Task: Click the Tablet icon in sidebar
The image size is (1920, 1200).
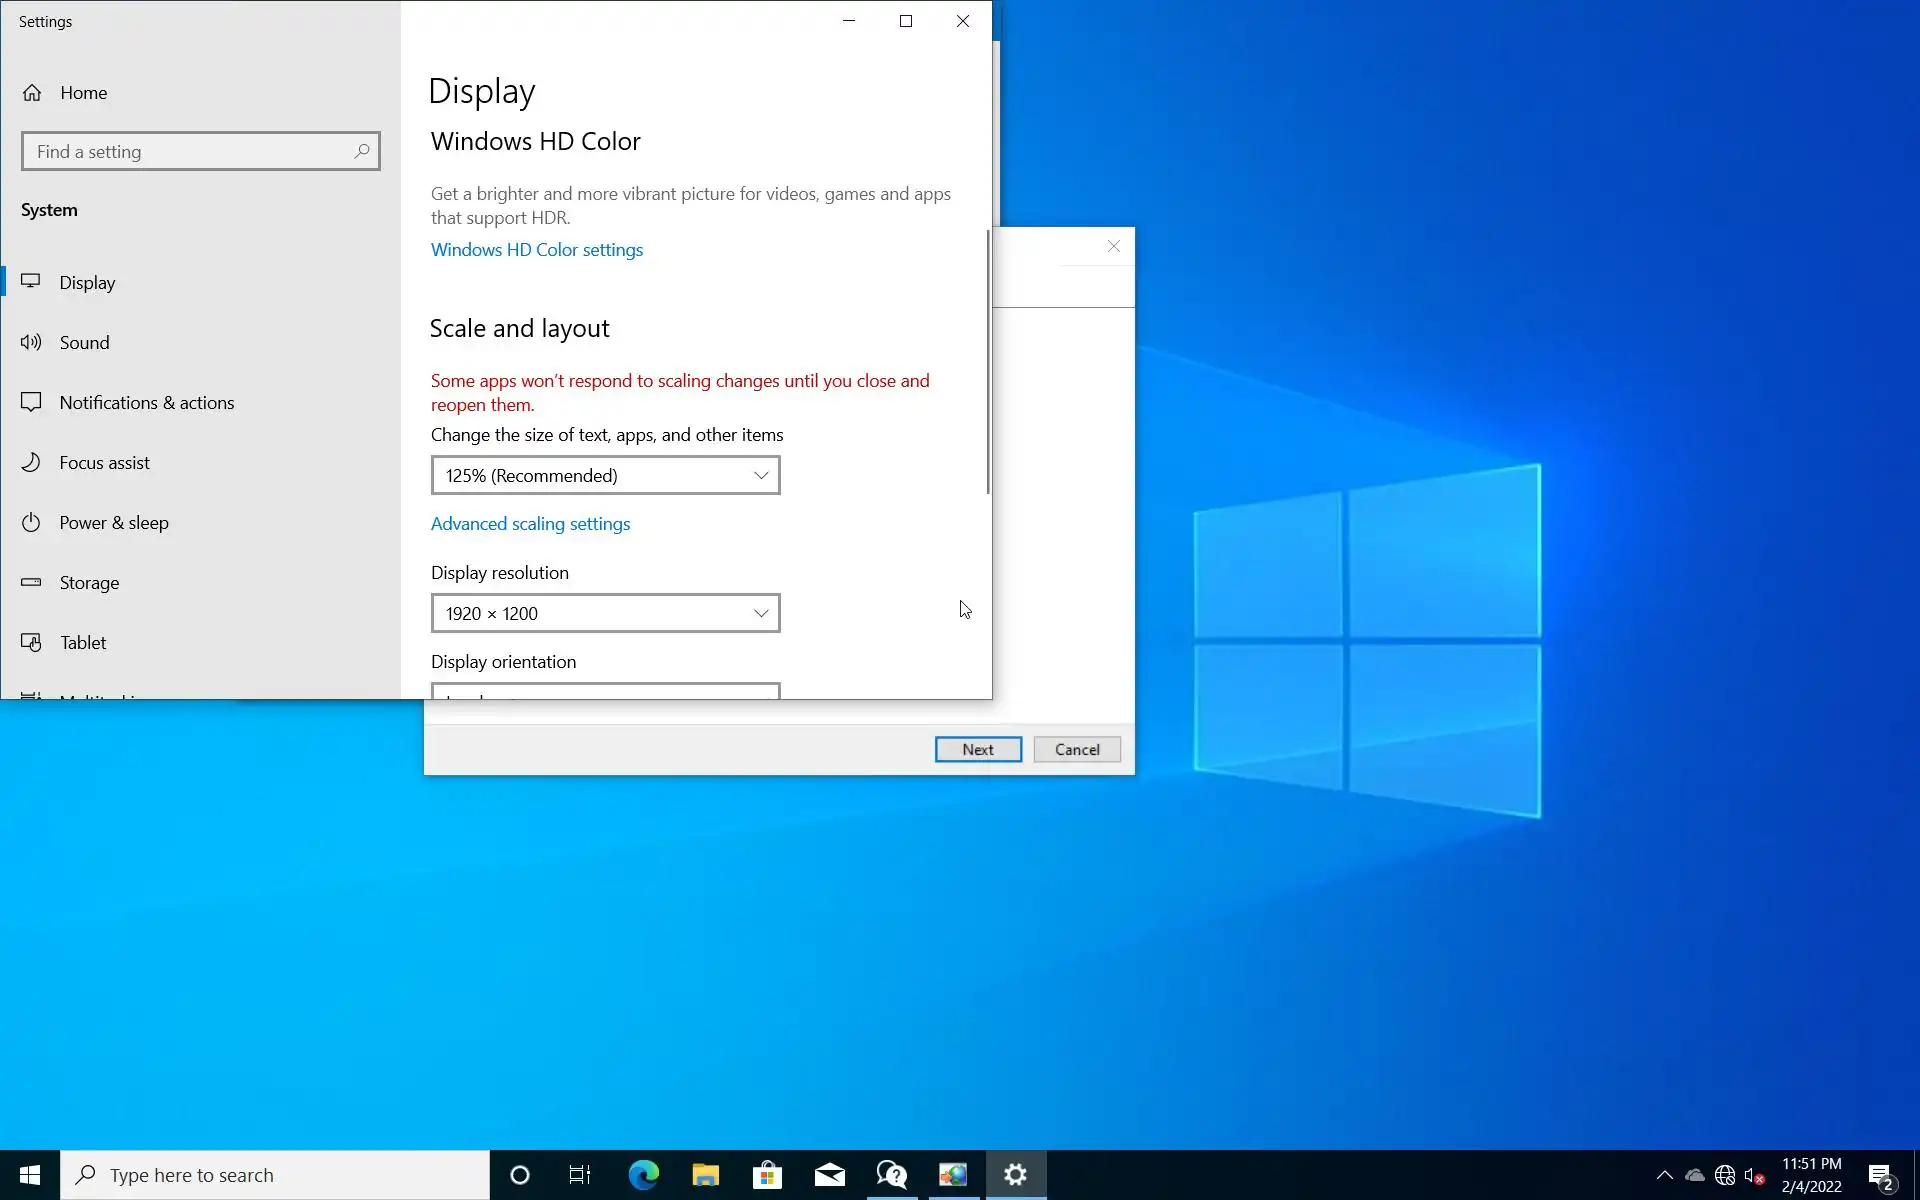Action: click(31, 642)
